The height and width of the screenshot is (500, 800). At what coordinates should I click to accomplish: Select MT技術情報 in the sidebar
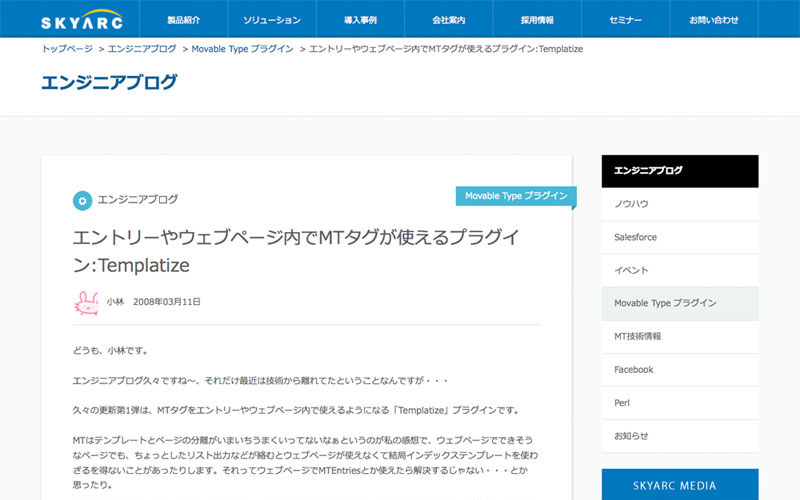click(x=680, y=337)
